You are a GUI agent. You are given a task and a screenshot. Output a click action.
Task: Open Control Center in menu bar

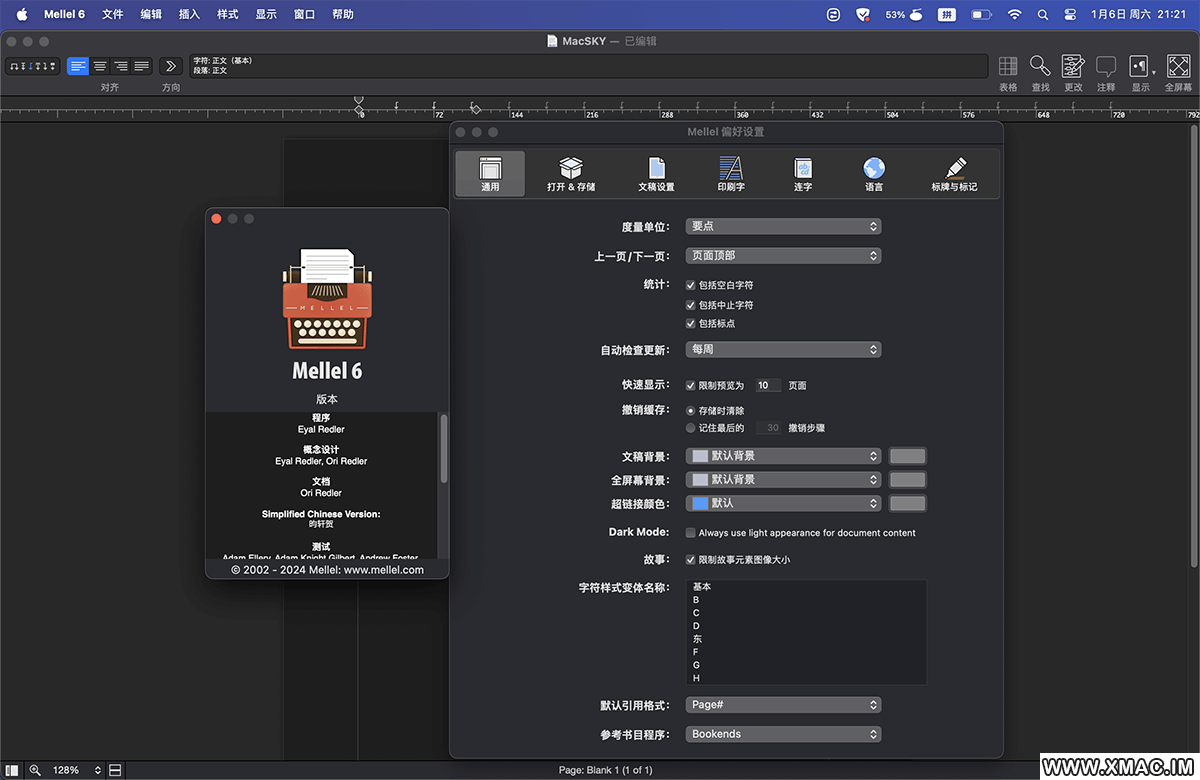[1070, 14]
